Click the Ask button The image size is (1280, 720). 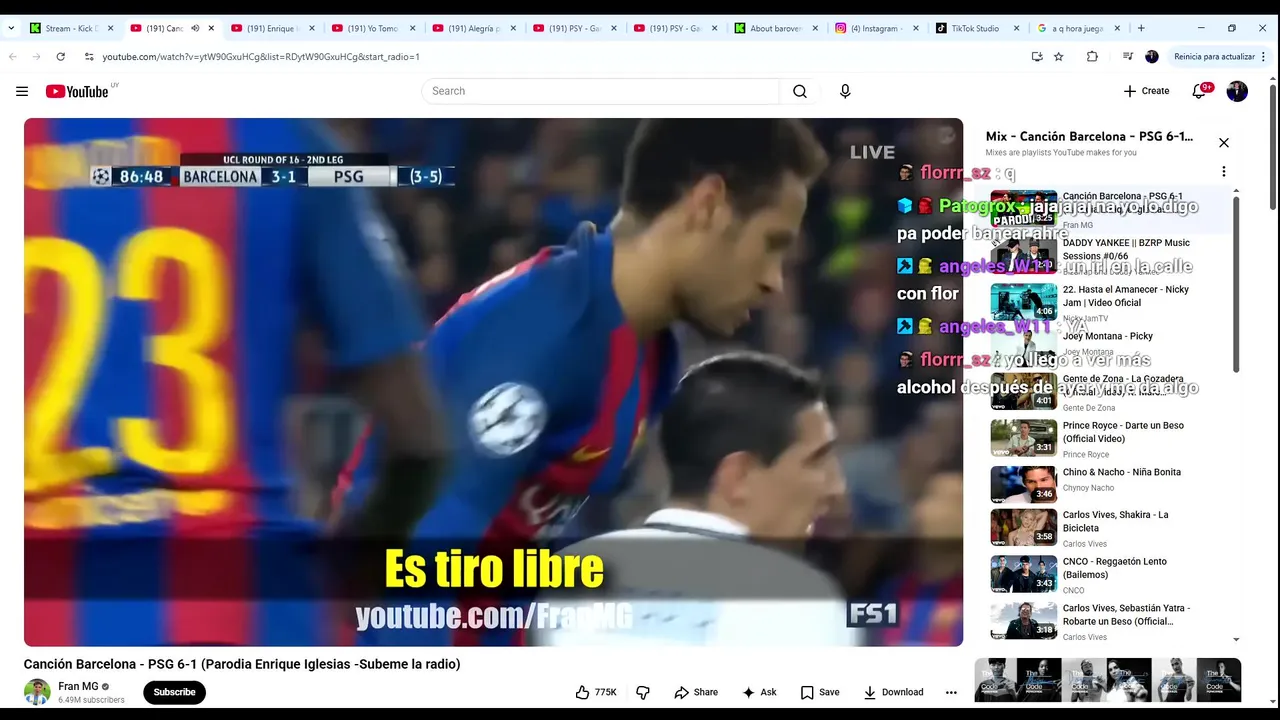759,692
